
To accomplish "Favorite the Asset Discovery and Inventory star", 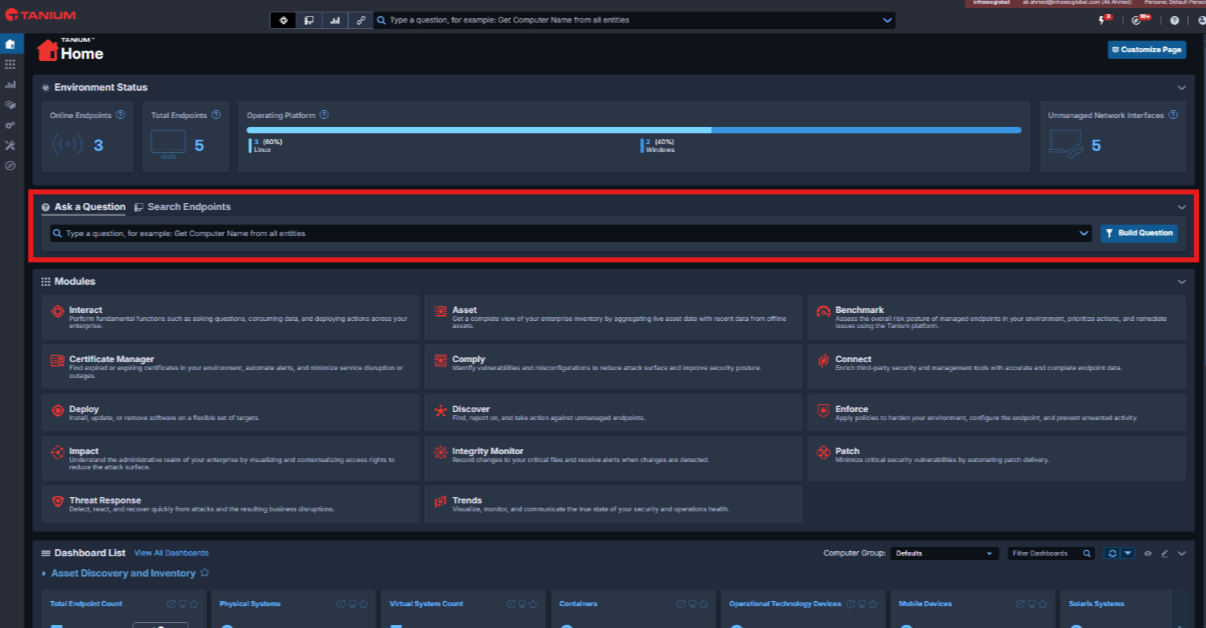I will point(205,573).
